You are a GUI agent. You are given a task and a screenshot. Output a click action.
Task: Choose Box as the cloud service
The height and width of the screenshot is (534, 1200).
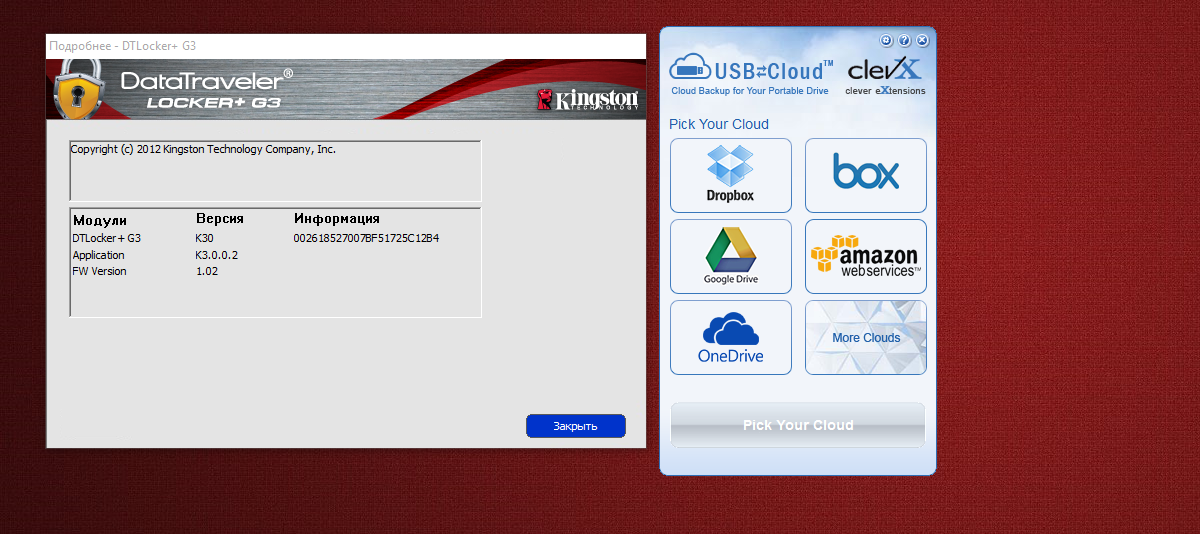click(x=866, y=175)
